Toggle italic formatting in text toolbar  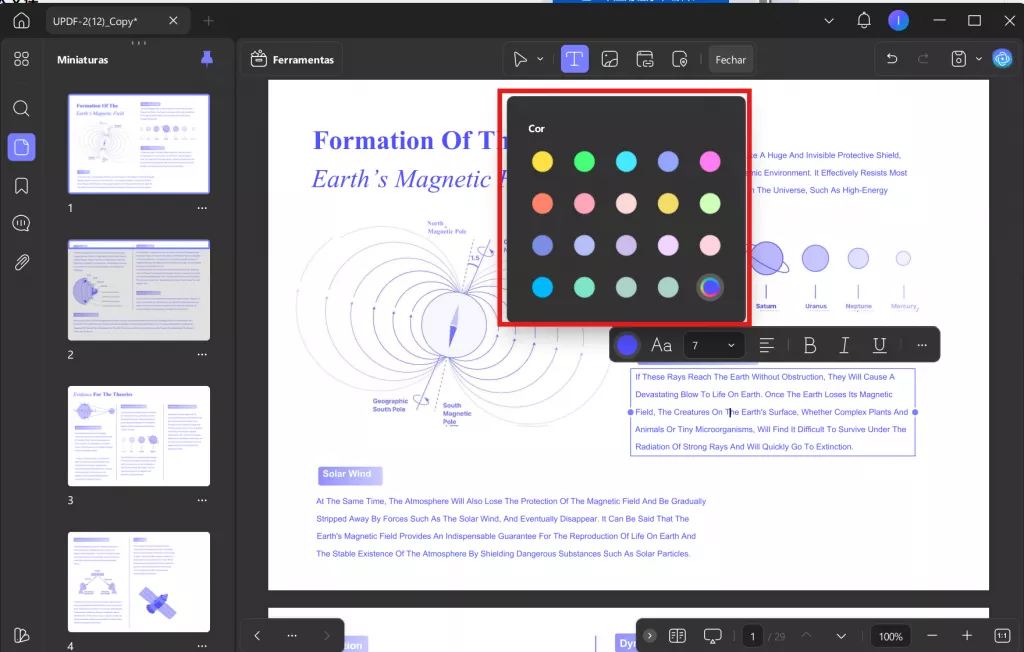pyautogui.click(x=844, y=345)
